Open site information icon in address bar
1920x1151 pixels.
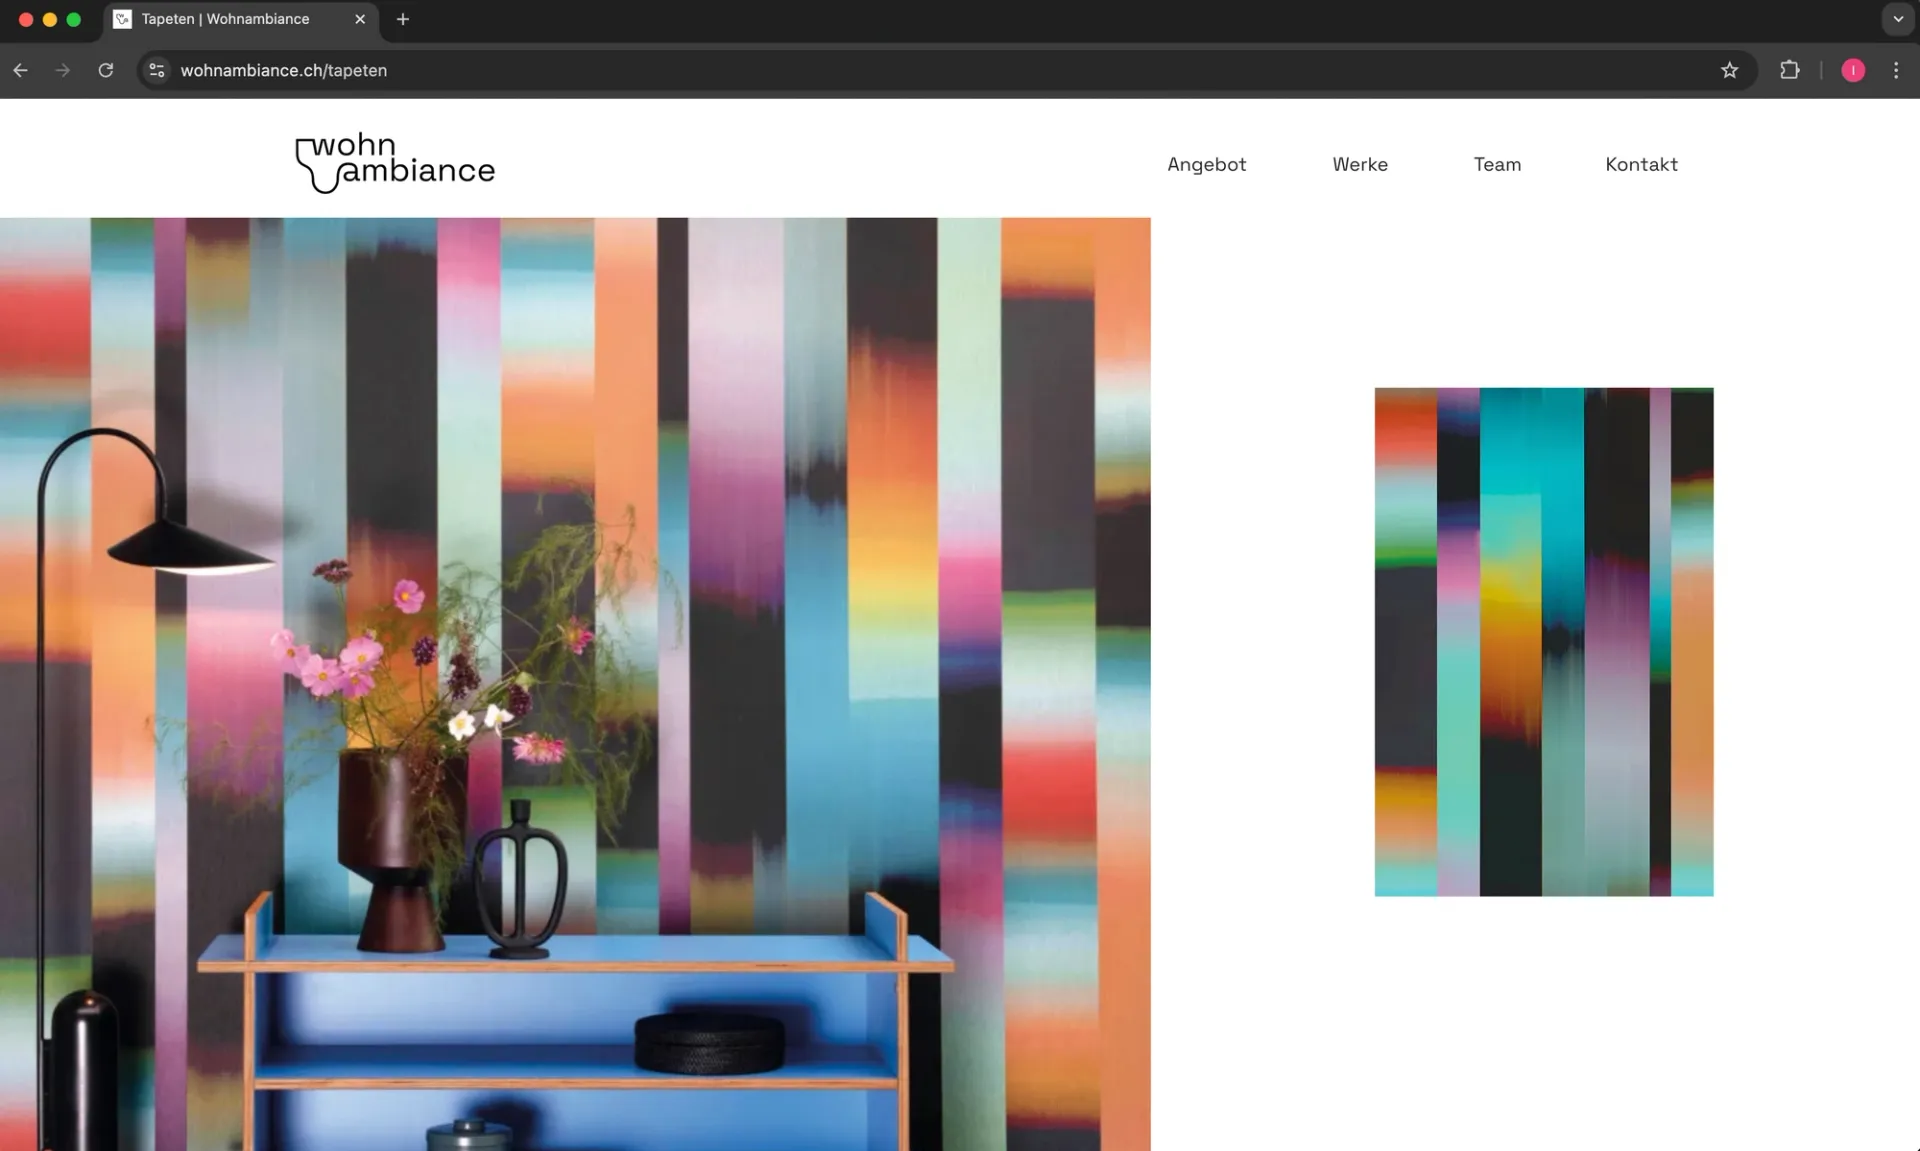click(x=157, y=70)
